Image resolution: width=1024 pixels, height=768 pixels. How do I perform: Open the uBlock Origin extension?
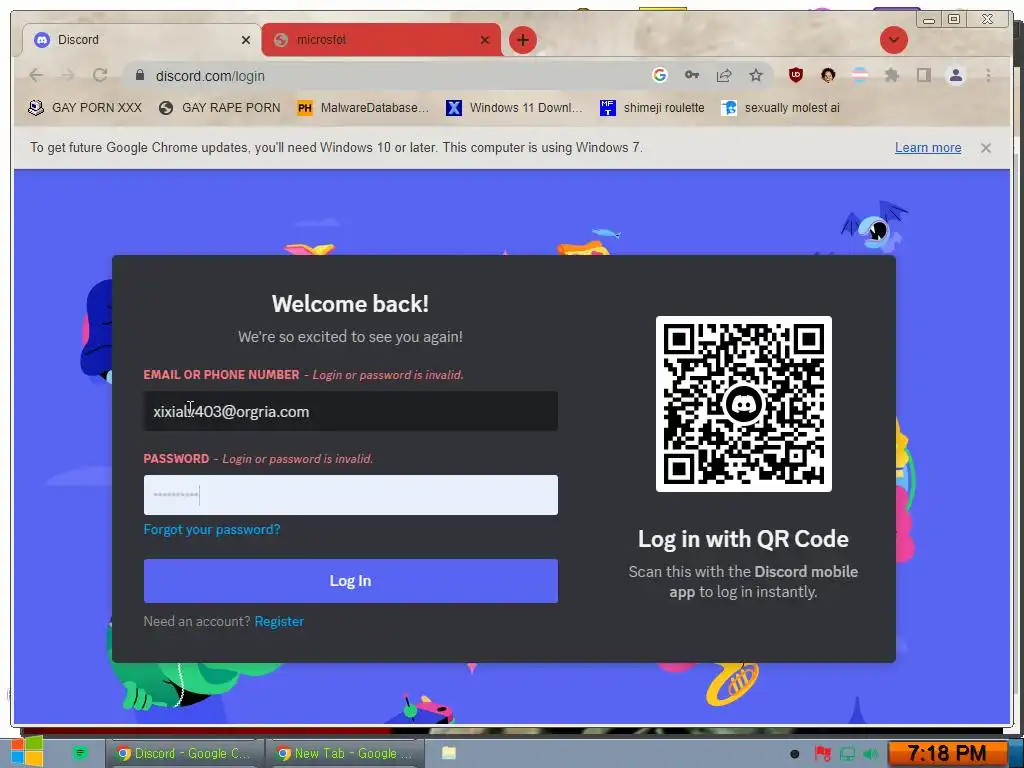coord(795,75)
